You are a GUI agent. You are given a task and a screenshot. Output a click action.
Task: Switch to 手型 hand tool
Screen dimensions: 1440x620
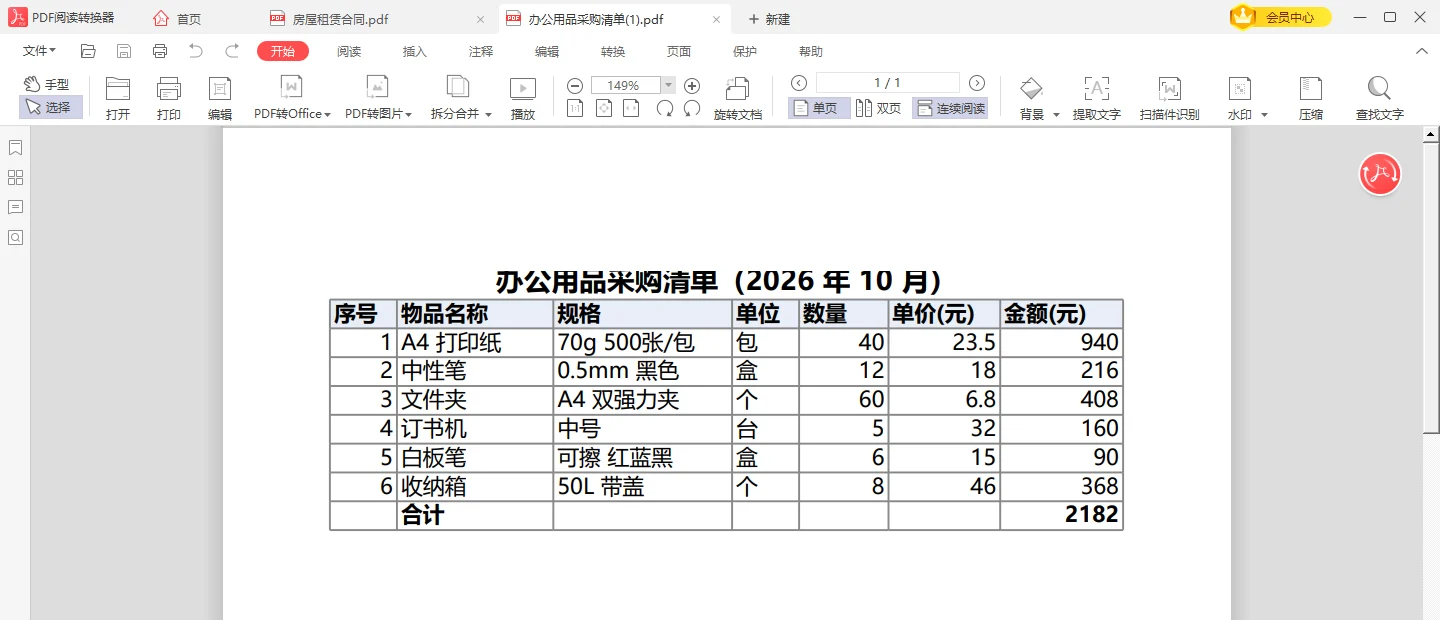click(x=47, y=85)
